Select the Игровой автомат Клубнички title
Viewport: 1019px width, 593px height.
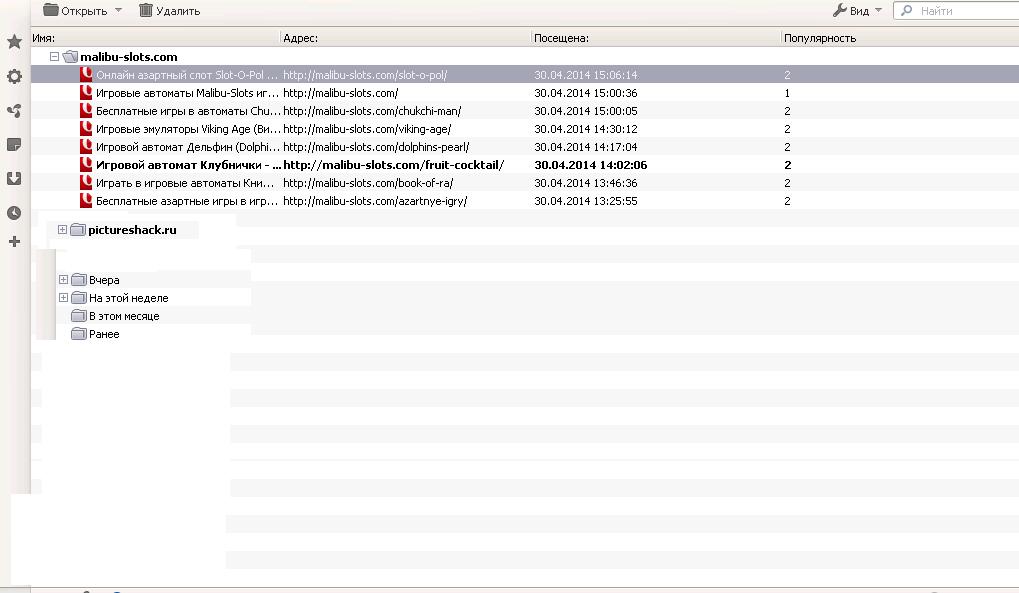[x=188, y=165]
